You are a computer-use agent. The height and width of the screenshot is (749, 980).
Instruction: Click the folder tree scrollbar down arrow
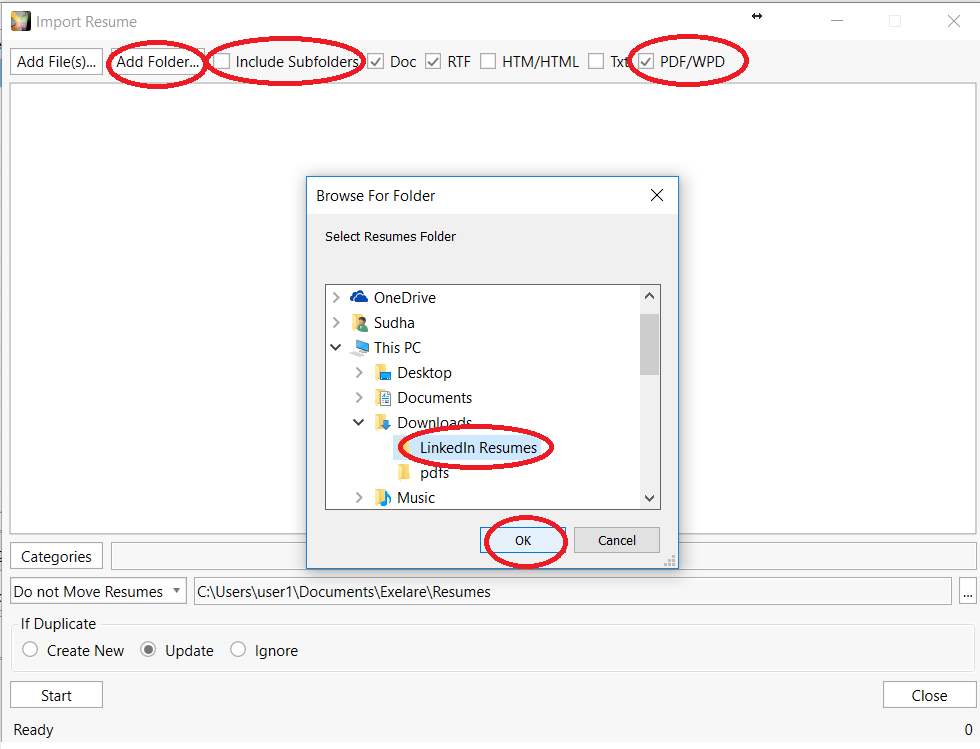click(x=649, y=498)
